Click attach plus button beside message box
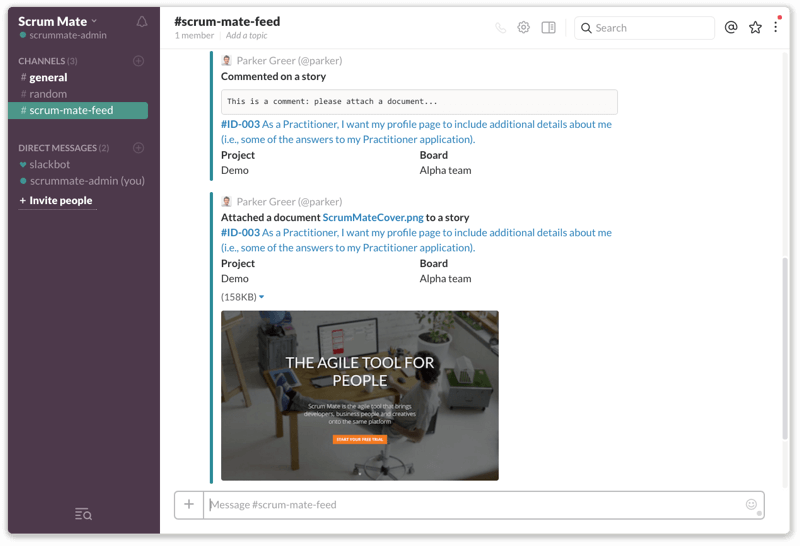 tap(189, 505)
